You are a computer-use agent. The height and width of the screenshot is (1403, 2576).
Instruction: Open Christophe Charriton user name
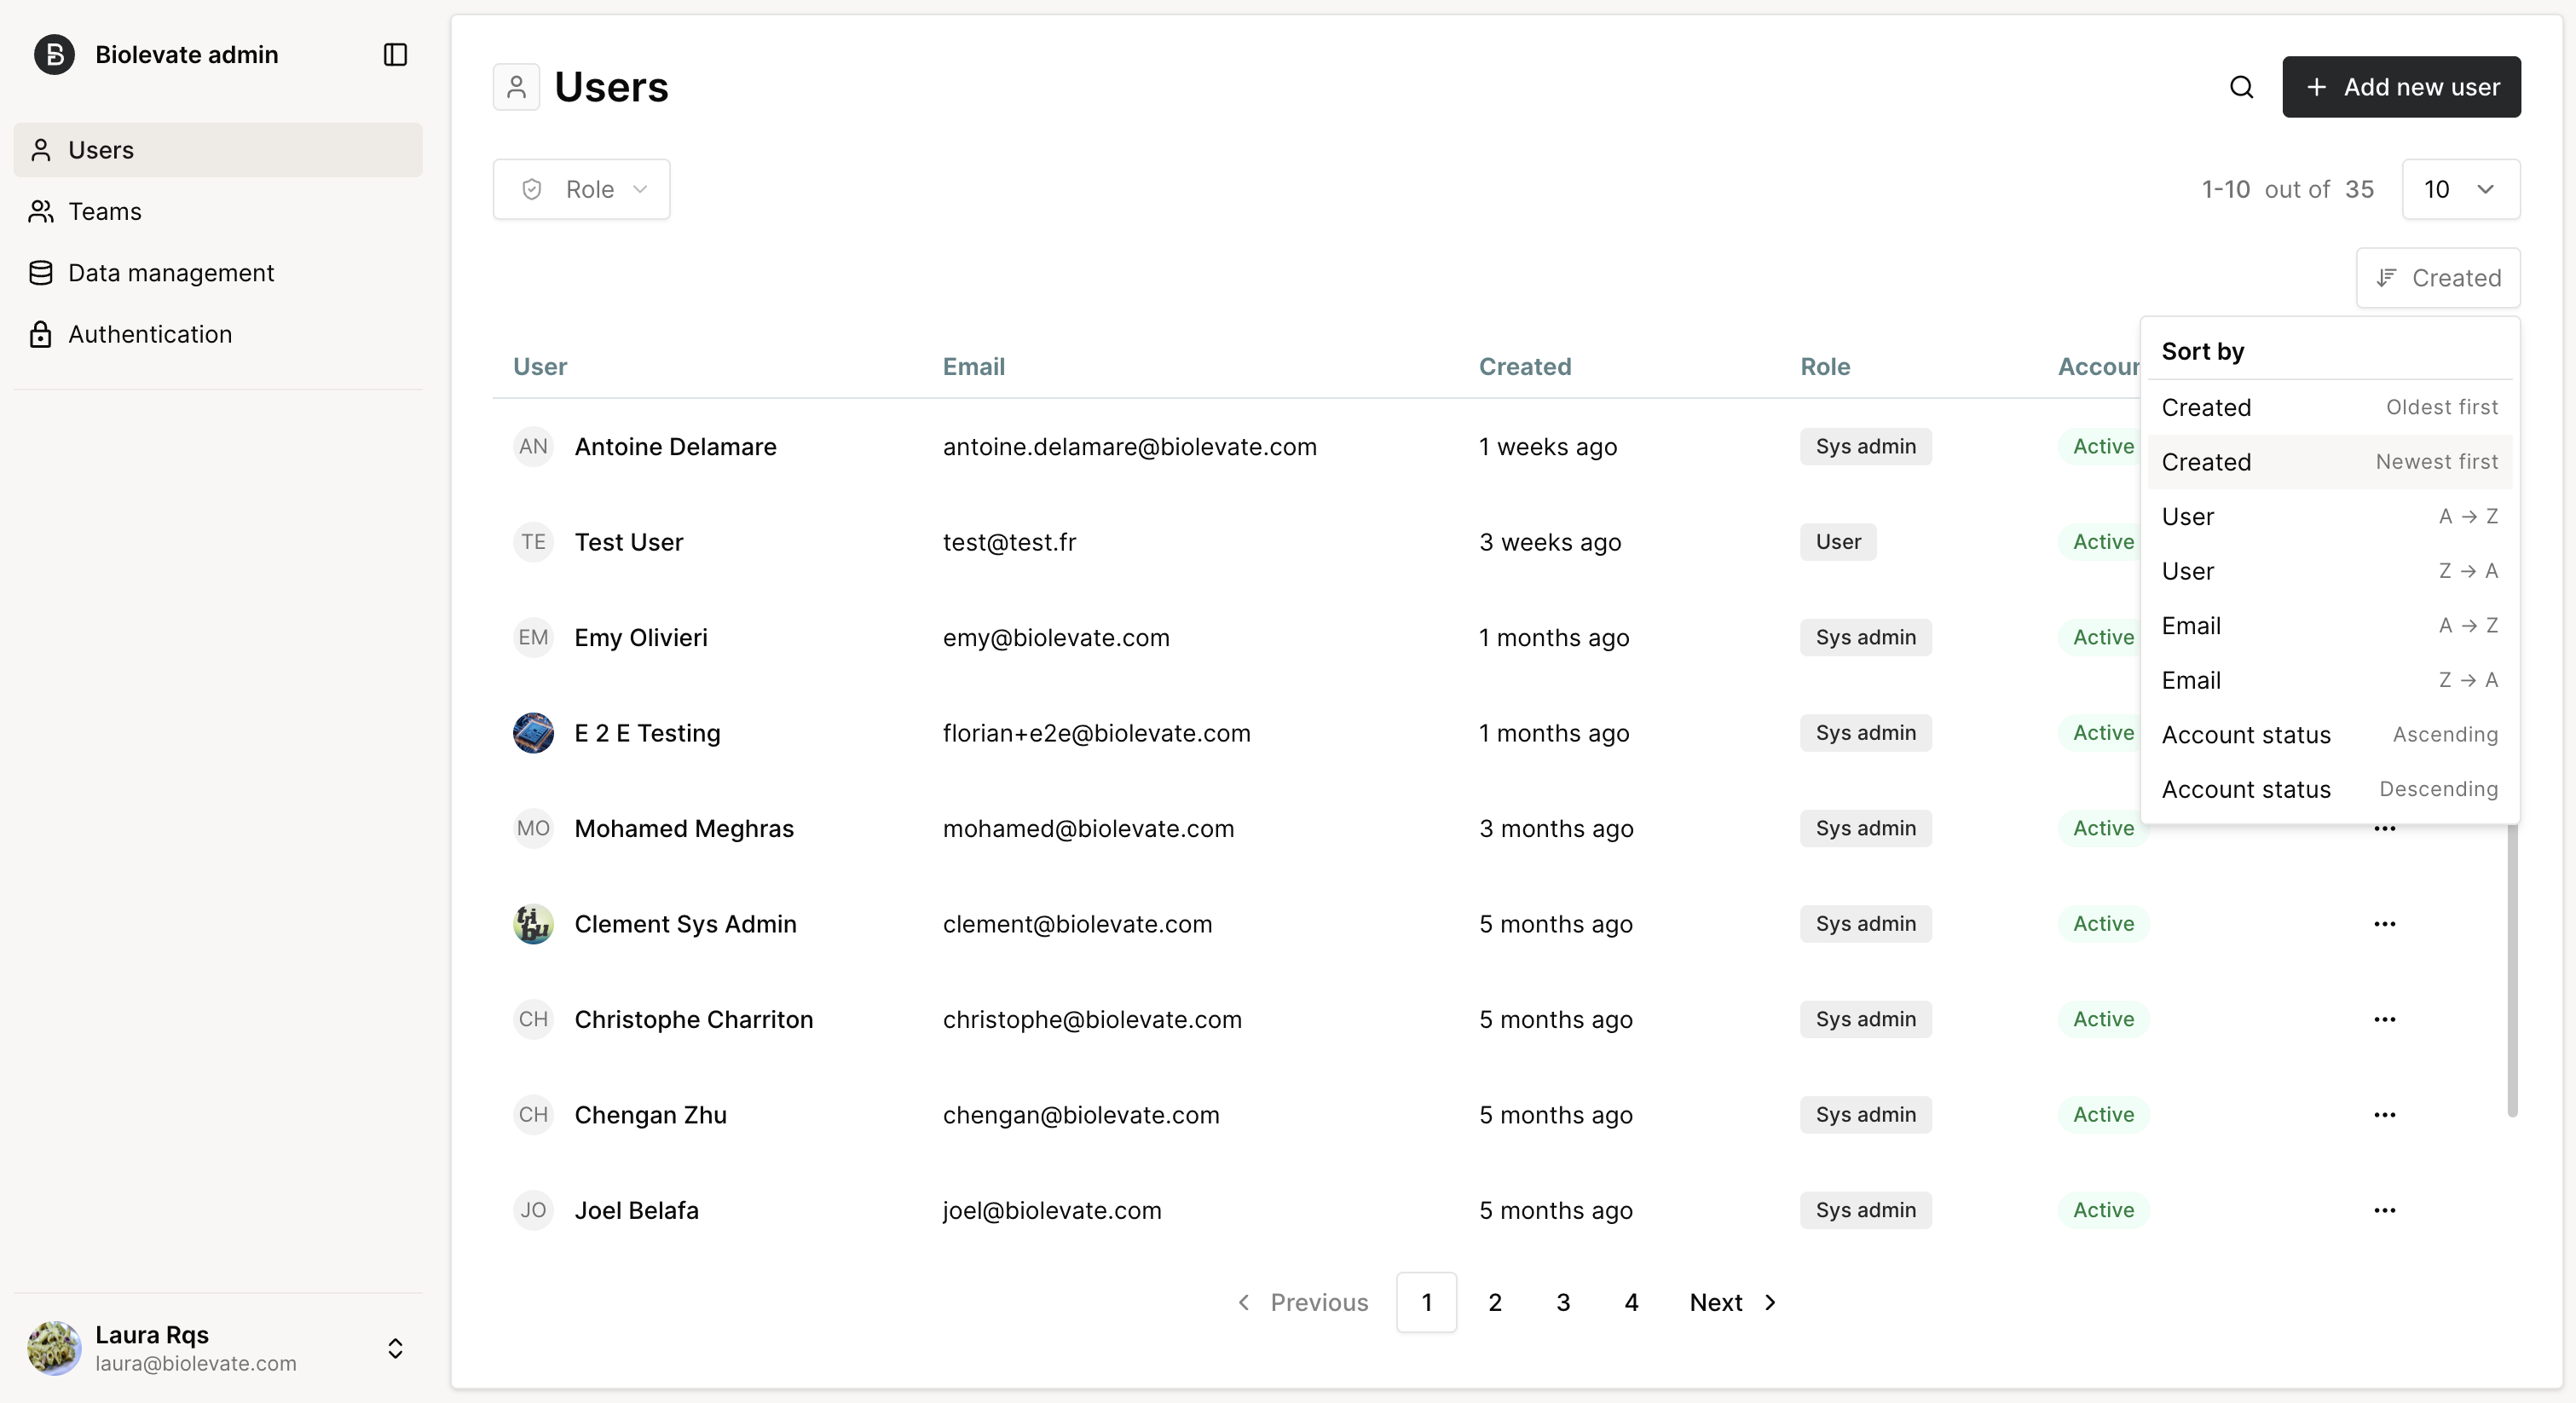694,1019
